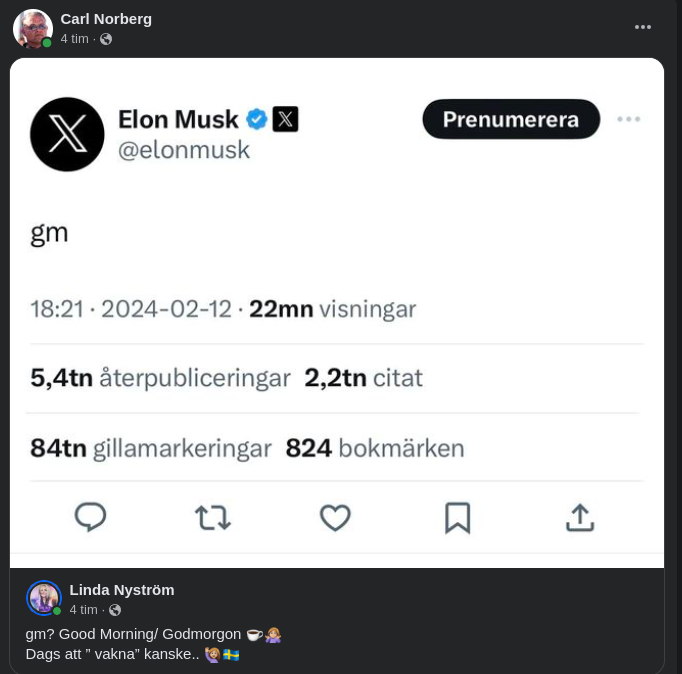This screenshot has height=674, width=682.
Task: Click the reply speech bubble icon
Action: pyautogui.click(x=91, y=516)
